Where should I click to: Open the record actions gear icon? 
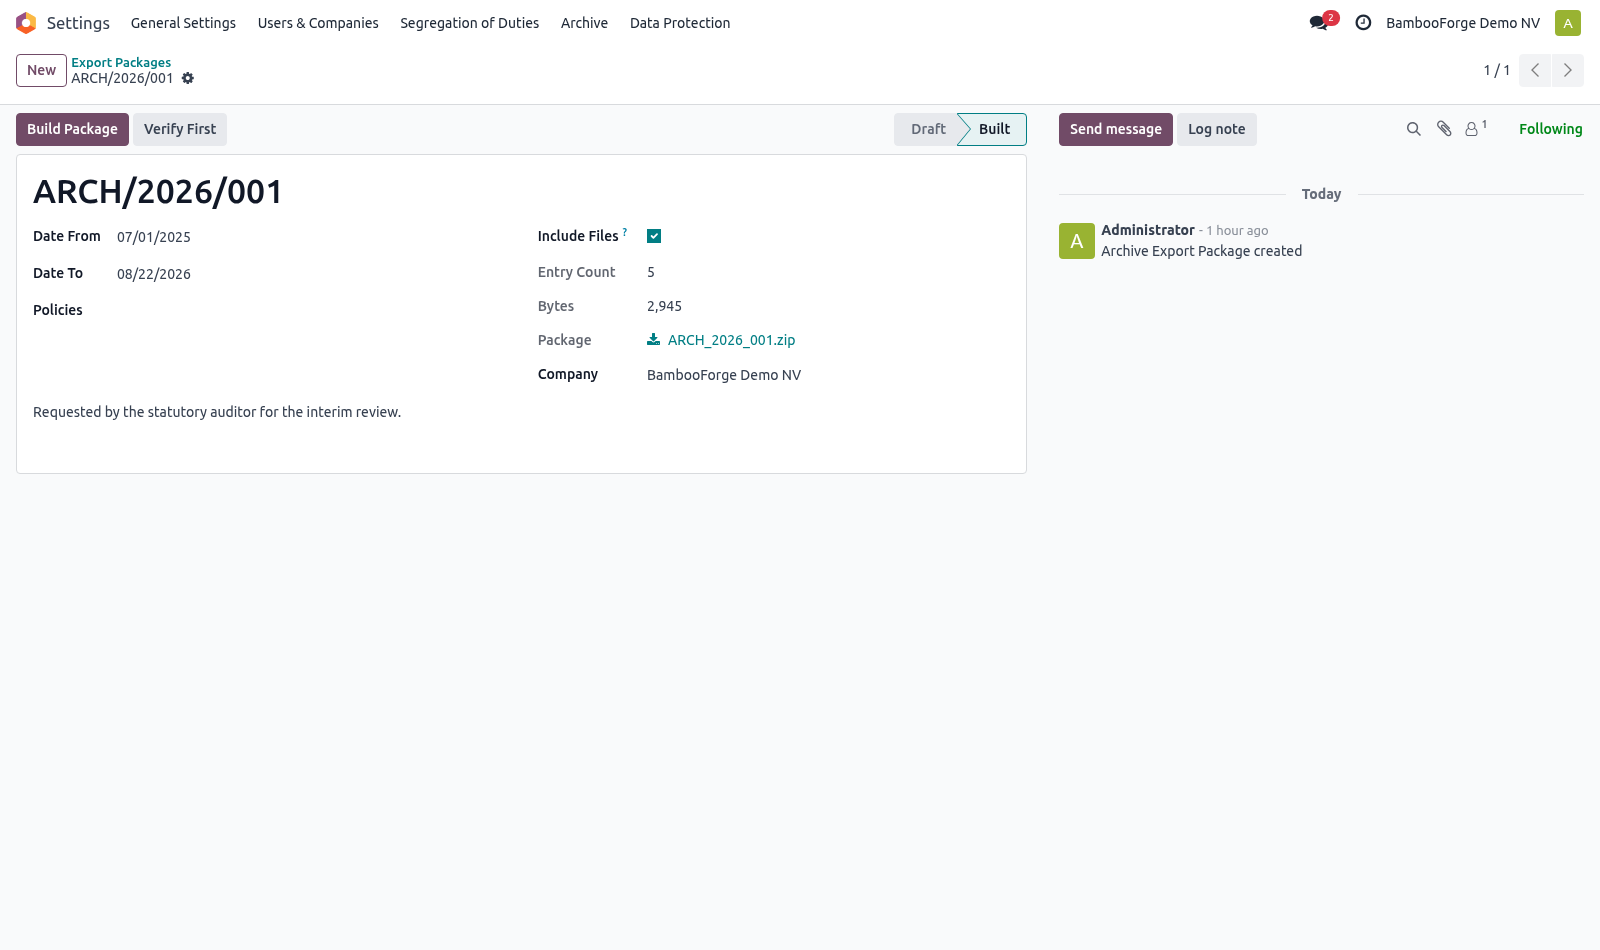[x=188, y=78]
